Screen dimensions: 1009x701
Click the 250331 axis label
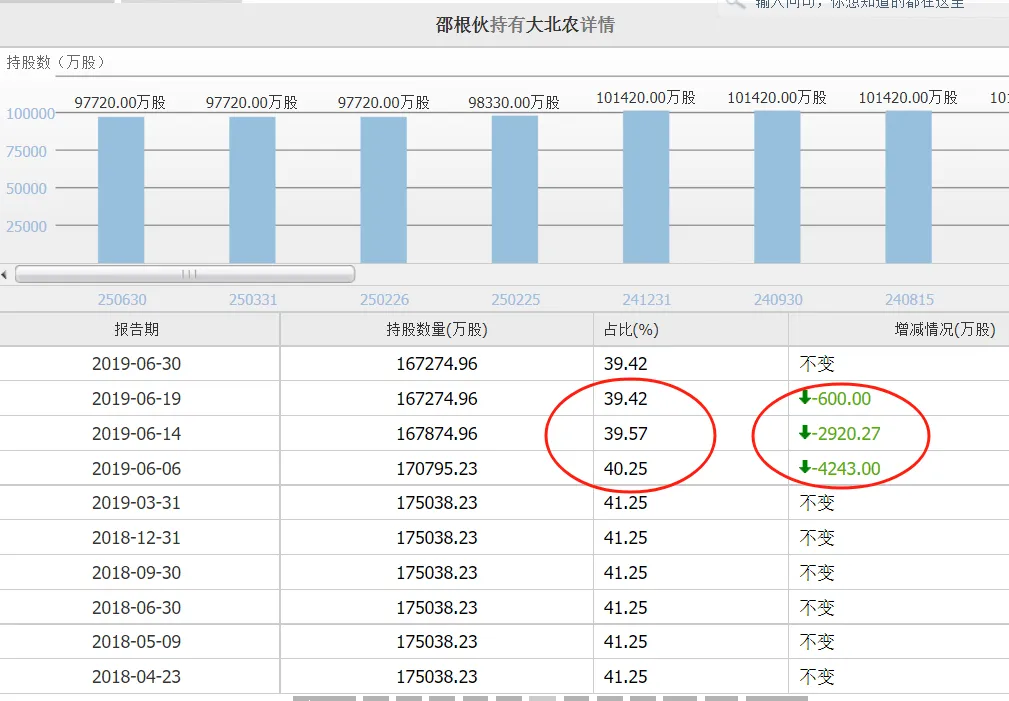(253, 299)
